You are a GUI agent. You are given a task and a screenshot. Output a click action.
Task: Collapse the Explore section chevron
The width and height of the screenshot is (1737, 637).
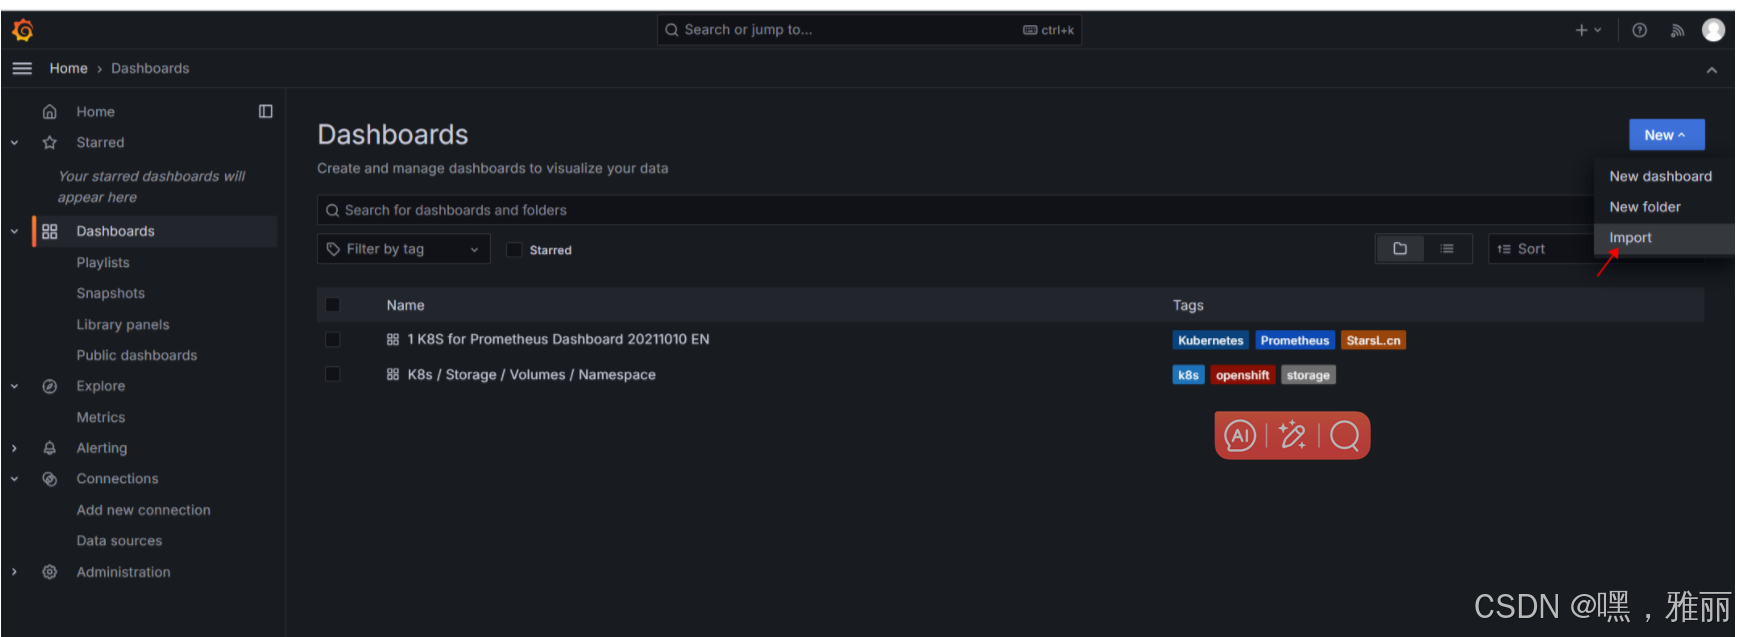[15, 386]
